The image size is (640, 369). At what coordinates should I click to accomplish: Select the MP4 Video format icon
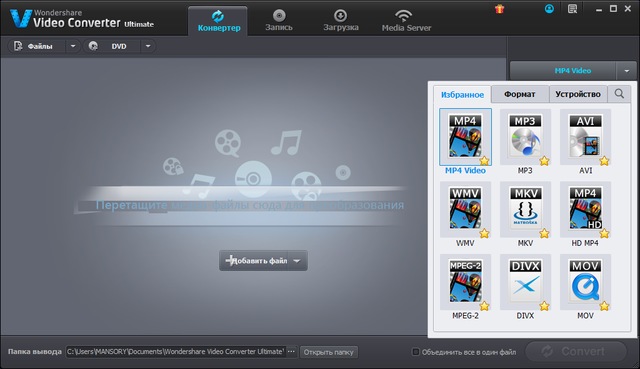click(465, 136)
